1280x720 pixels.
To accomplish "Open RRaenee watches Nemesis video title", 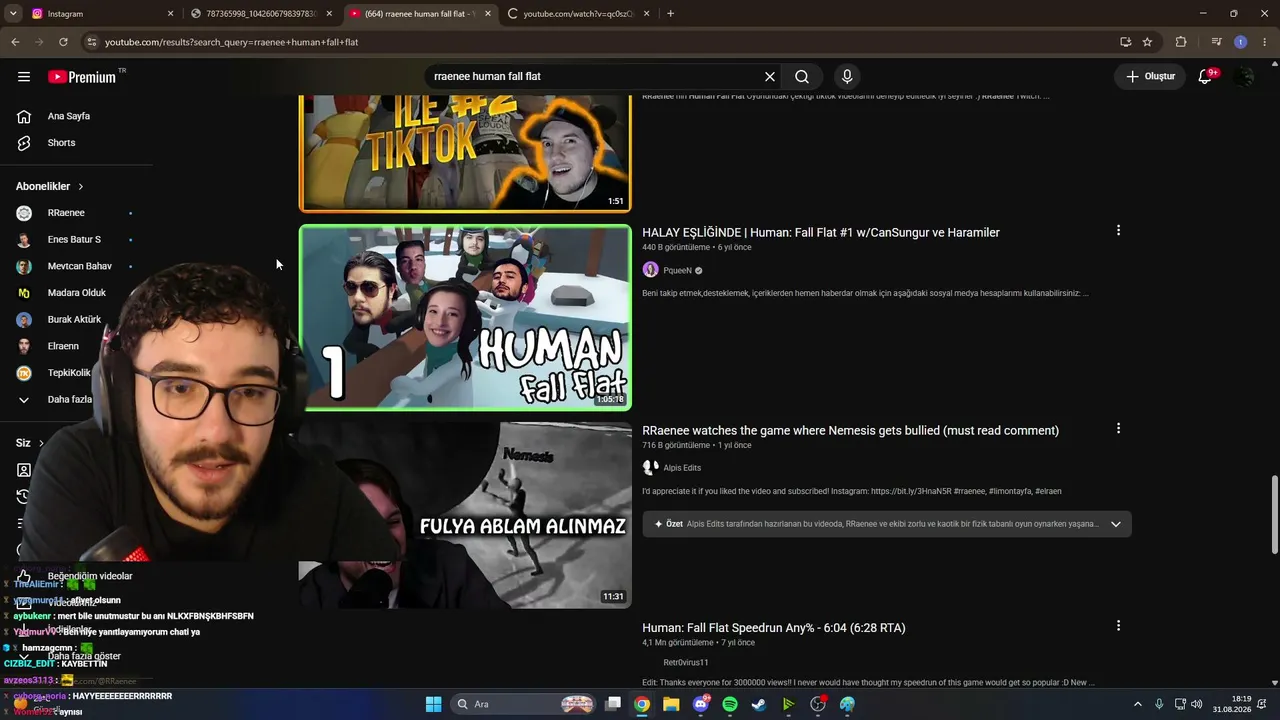I will click(850, 431).
